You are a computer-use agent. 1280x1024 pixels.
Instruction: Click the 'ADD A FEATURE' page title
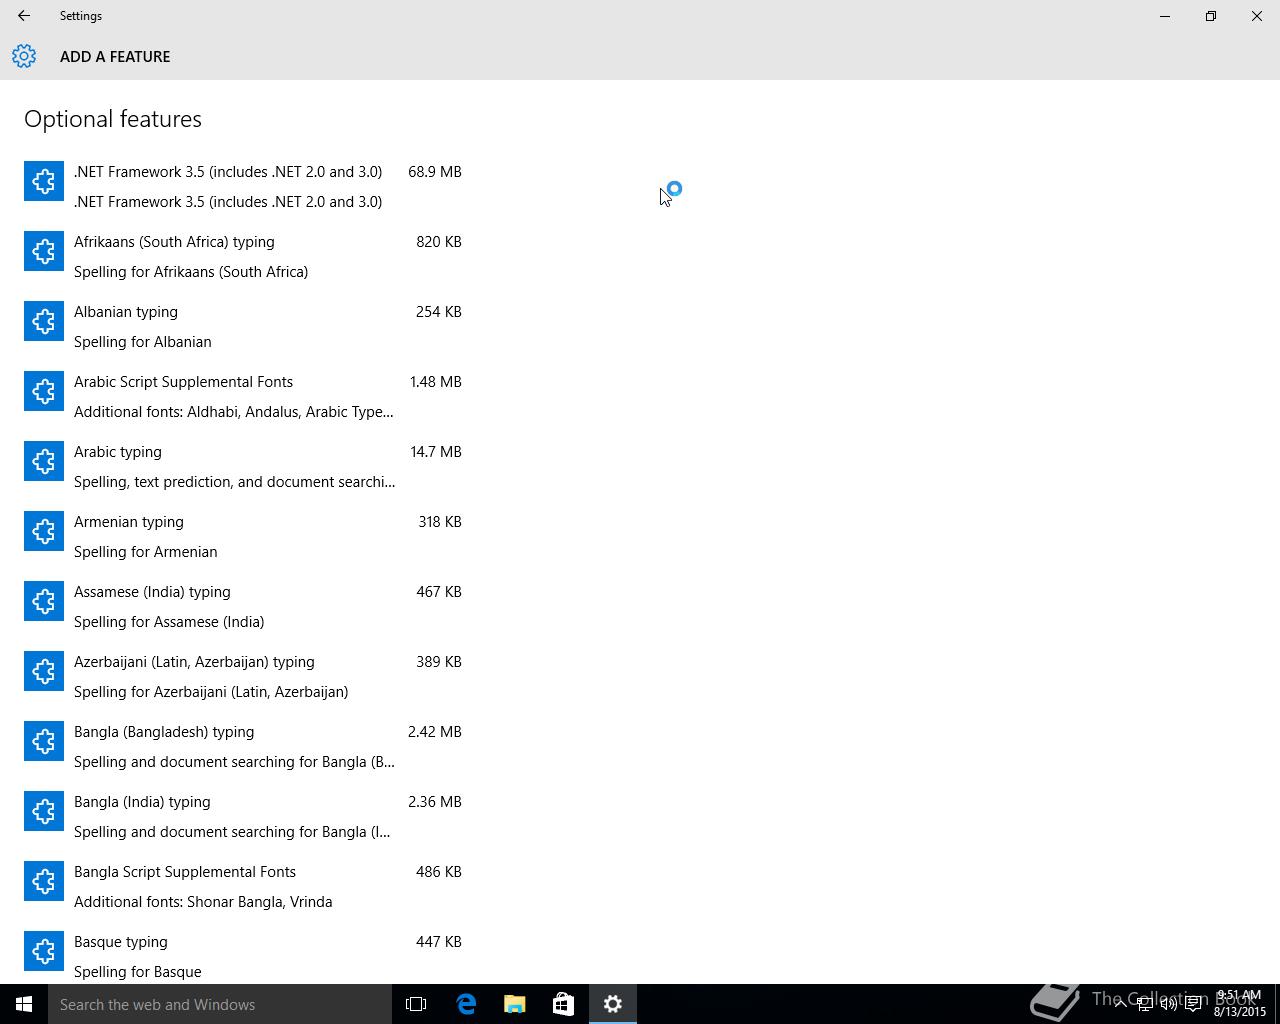[115, 57]
